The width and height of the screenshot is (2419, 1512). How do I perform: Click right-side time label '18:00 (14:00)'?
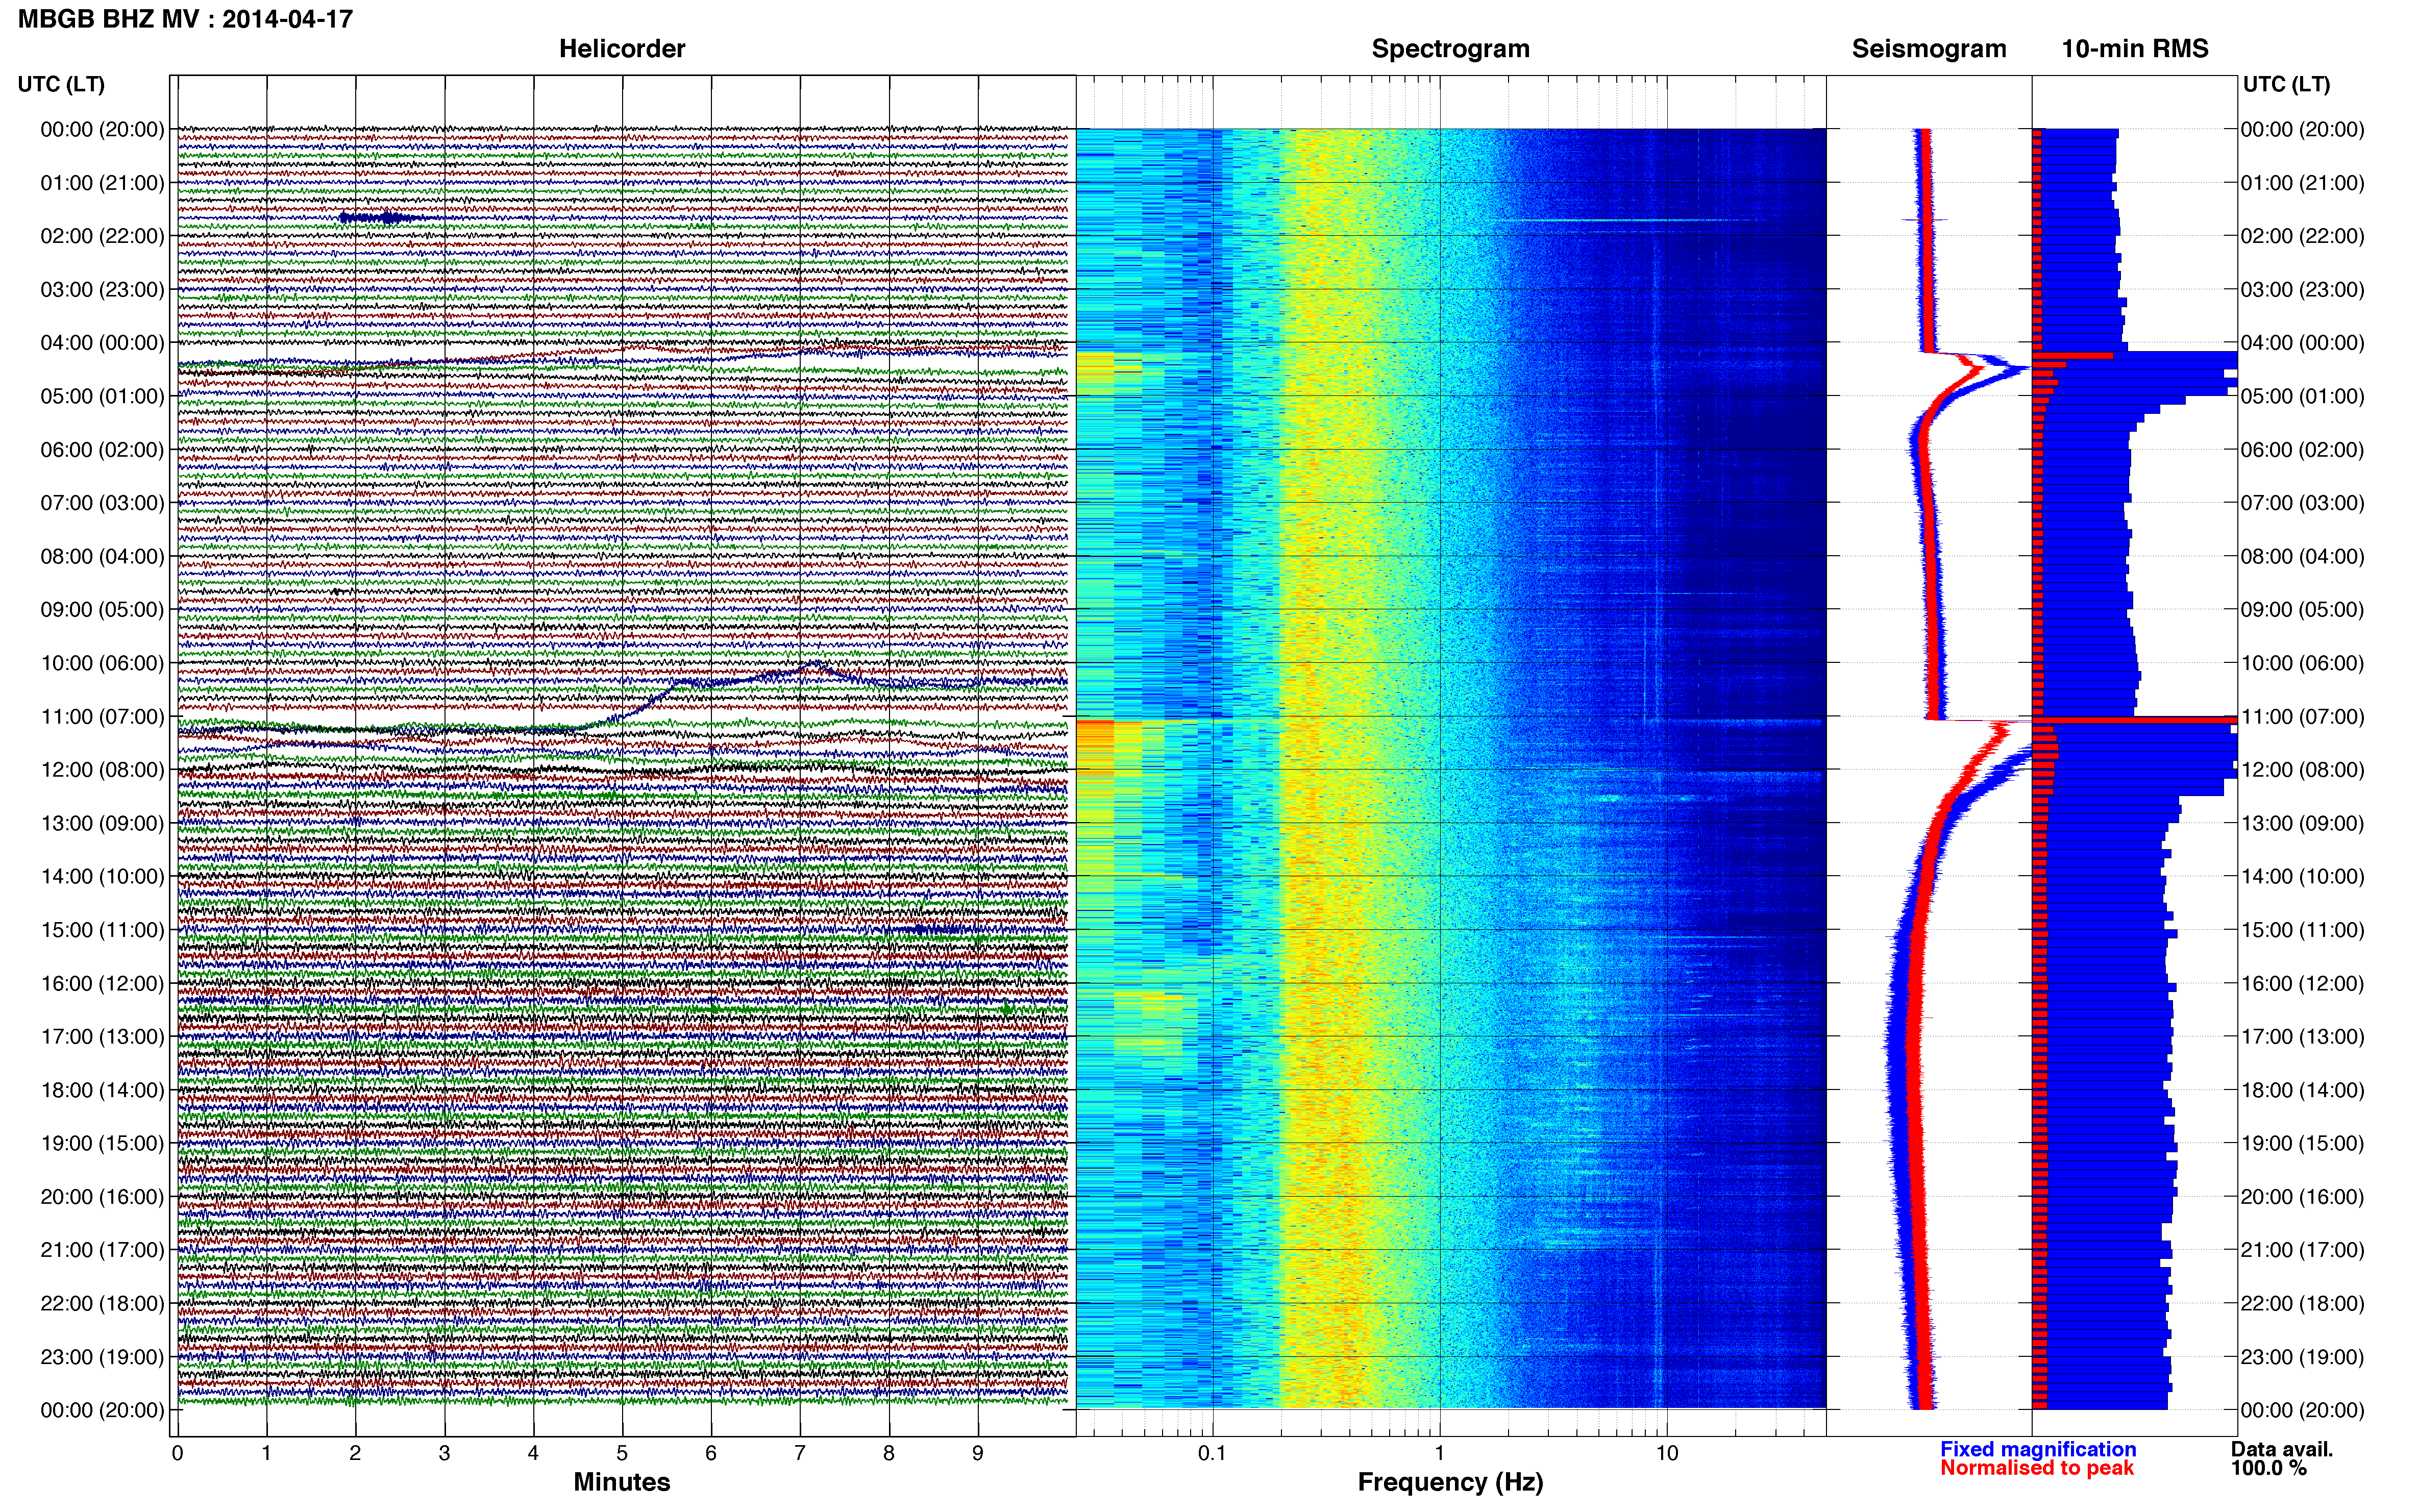point(2302,1090)
